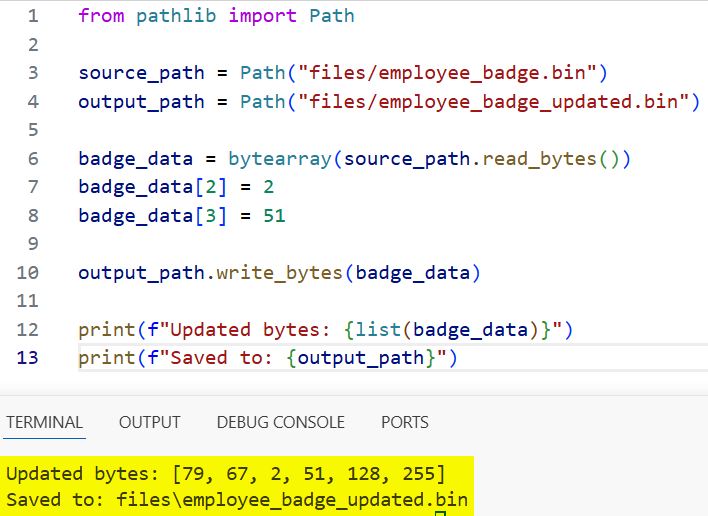708x516 pixels.
Task: Open the DEBUG CONSOLE tab
Action: pyautogui.click(x=280, y=422)
